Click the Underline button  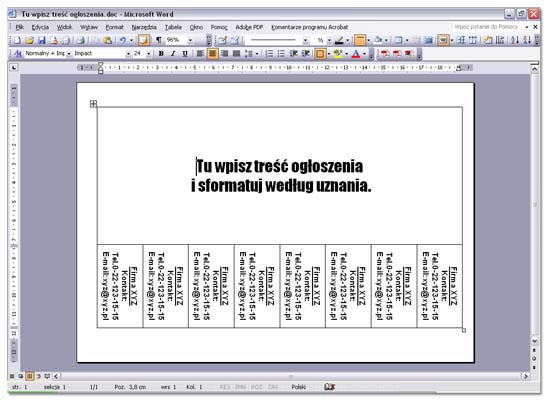185,53
